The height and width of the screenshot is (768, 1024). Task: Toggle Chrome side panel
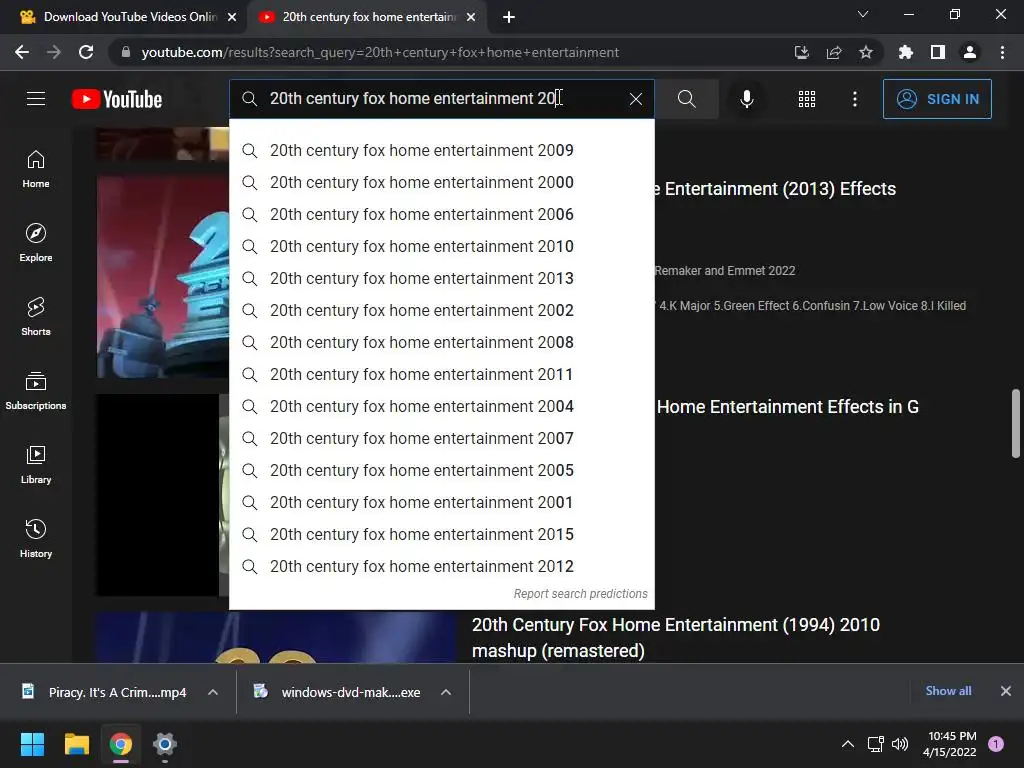pyautogui.click(x=938, y=52)
